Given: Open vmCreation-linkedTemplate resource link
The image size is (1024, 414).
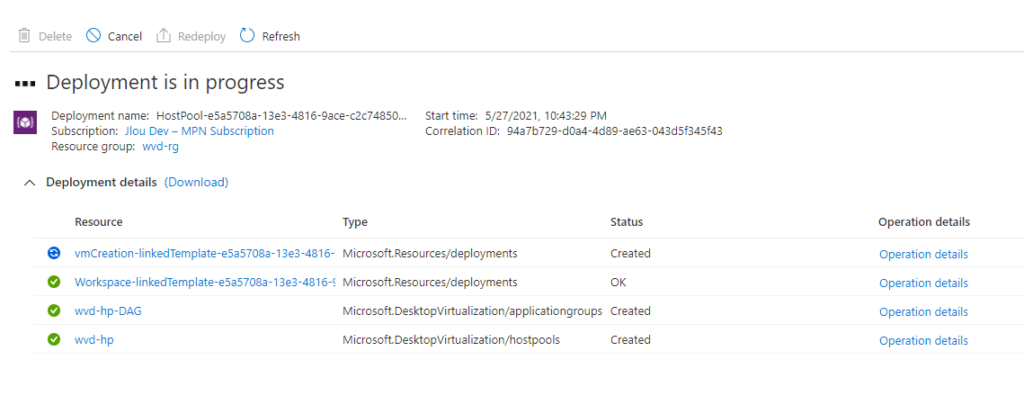Looking at the screenshot, I should (205, 253).
